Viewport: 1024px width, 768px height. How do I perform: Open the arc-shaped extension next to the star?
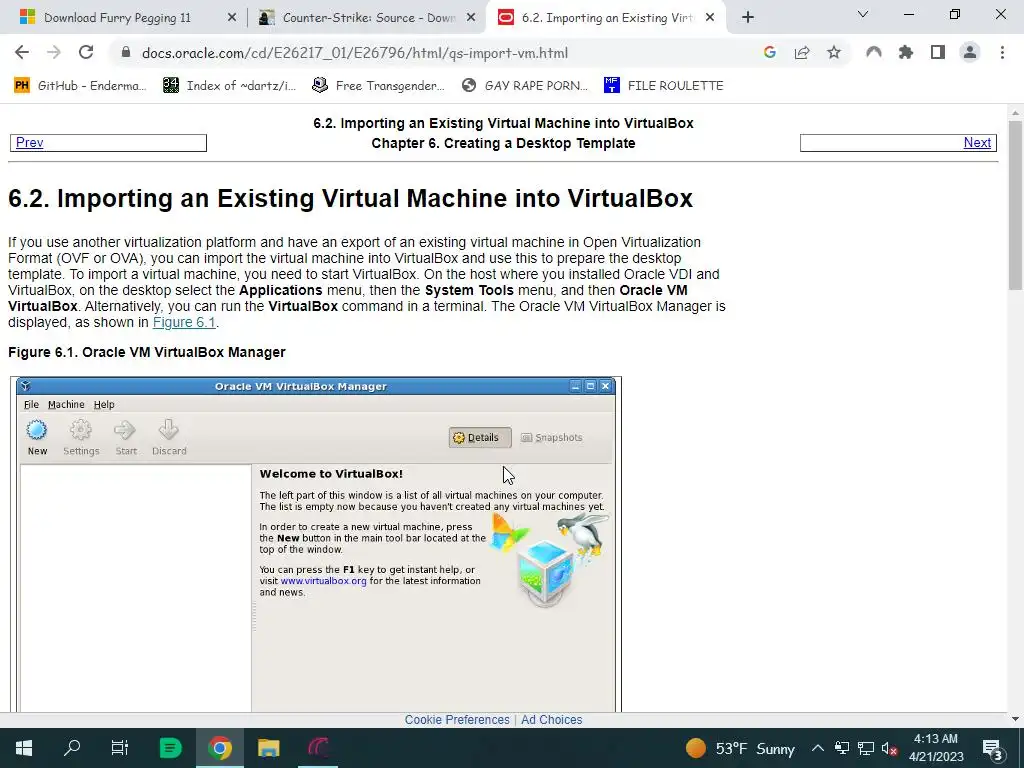pos(874,53)
